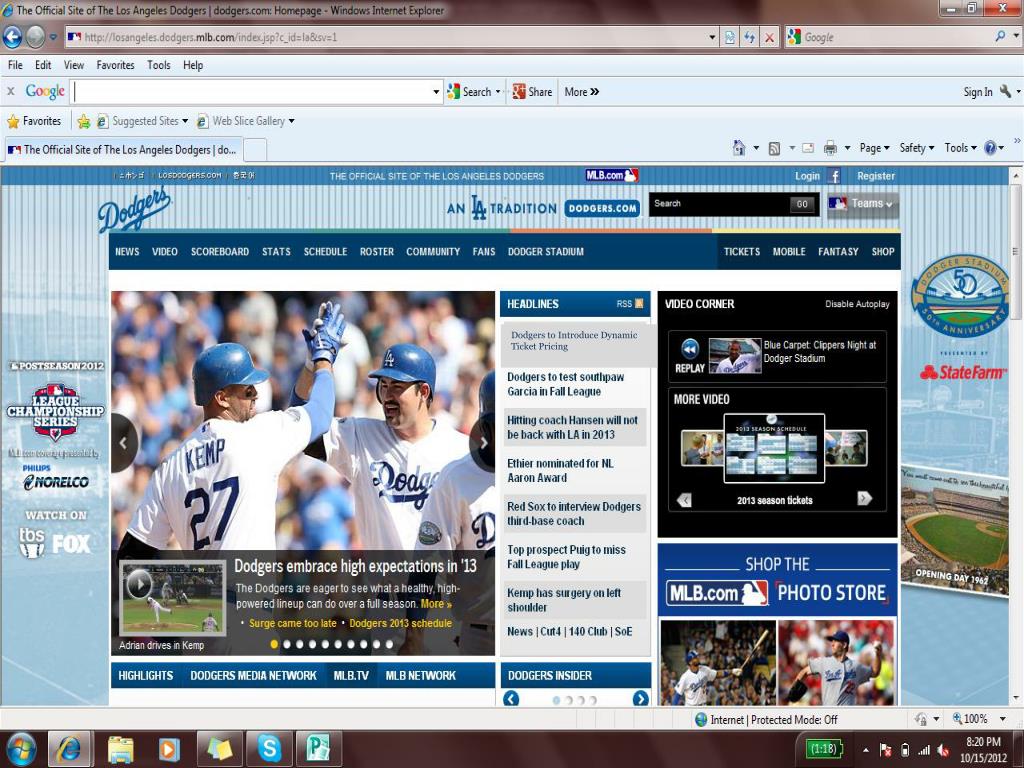Image resolution: width=1024 pixels, height=768 pixels.
Task: Click the Register link
Action: pyautogui.click(x=876, y=176)
